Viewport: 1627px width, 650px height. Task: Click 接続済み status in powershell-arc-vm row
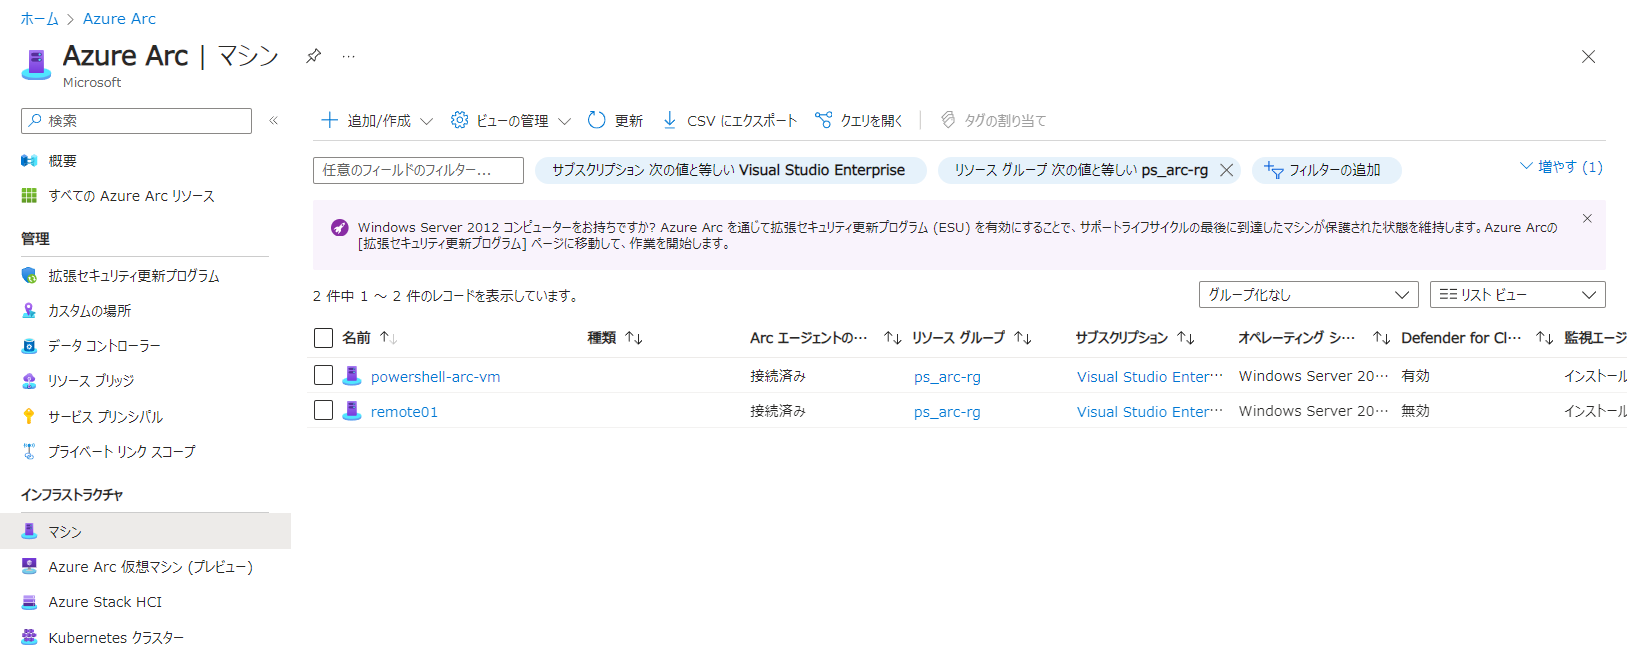tap(778, 376)
